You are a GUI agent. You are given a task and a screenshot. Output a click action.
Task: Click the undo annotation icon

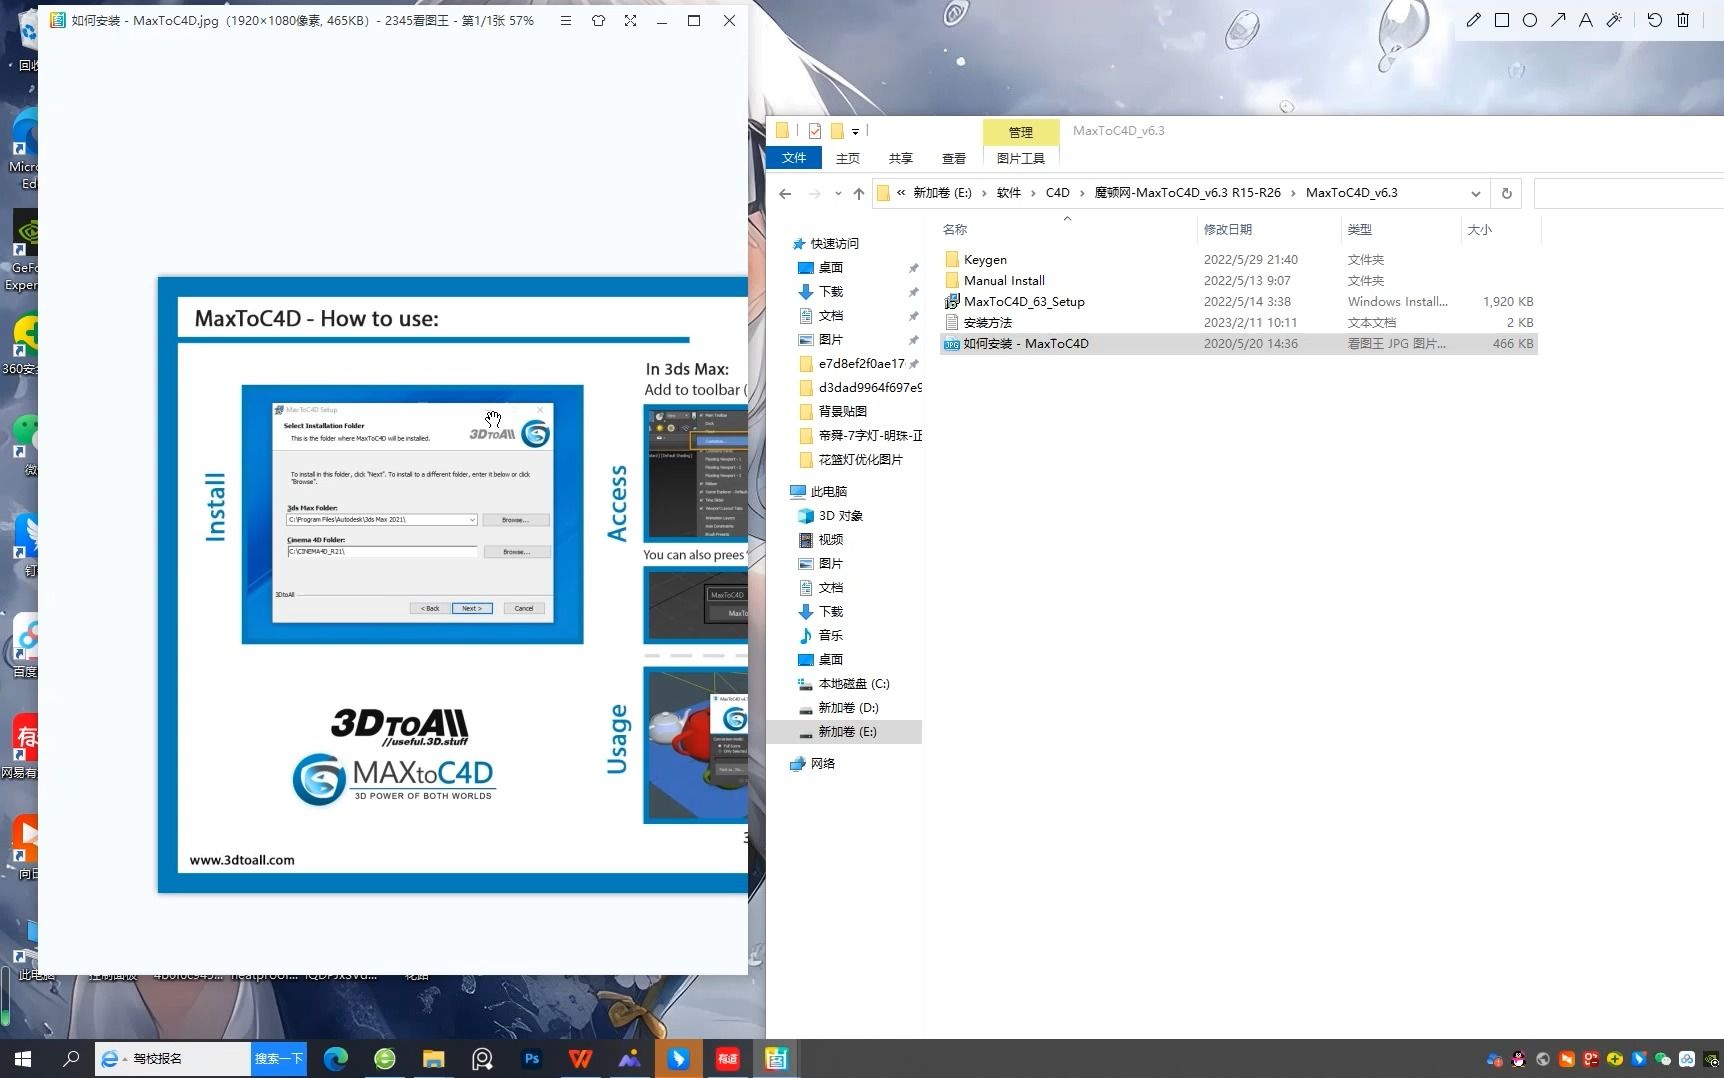click(x=1655, y=20)
